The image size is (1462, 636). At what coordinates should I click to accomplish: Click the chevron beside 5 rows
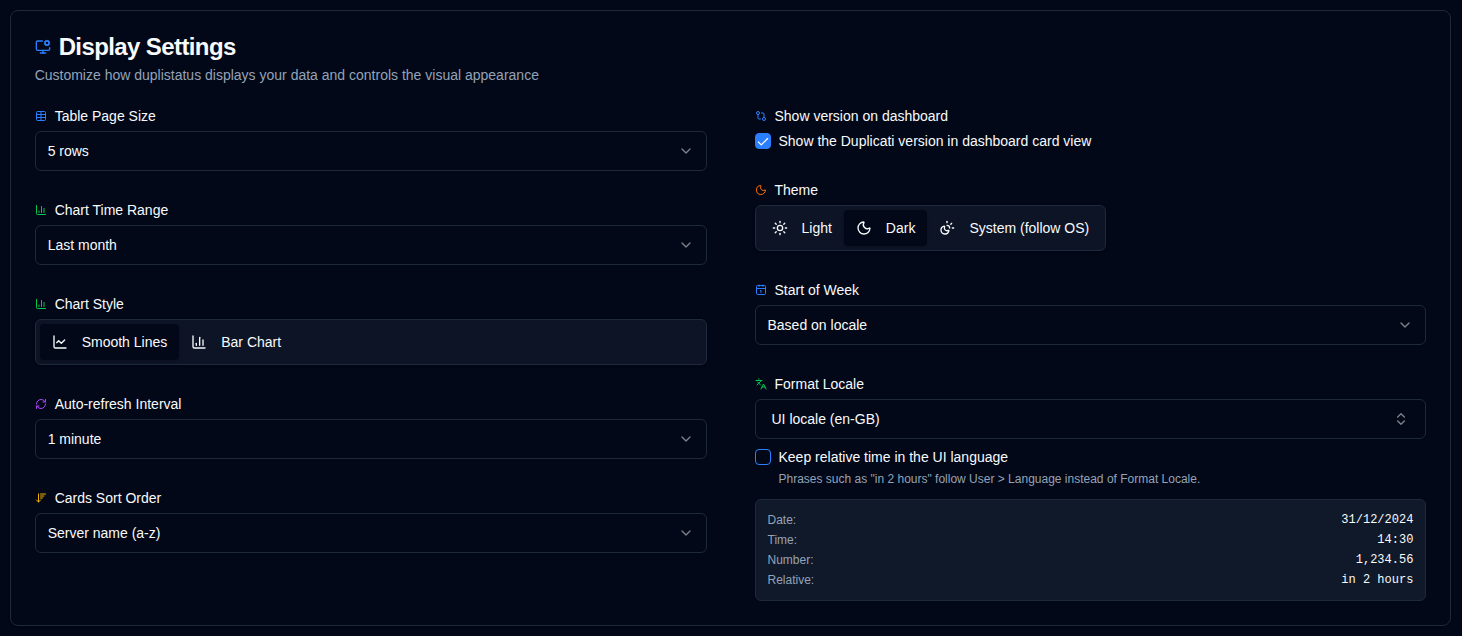[x=686, y=151]
